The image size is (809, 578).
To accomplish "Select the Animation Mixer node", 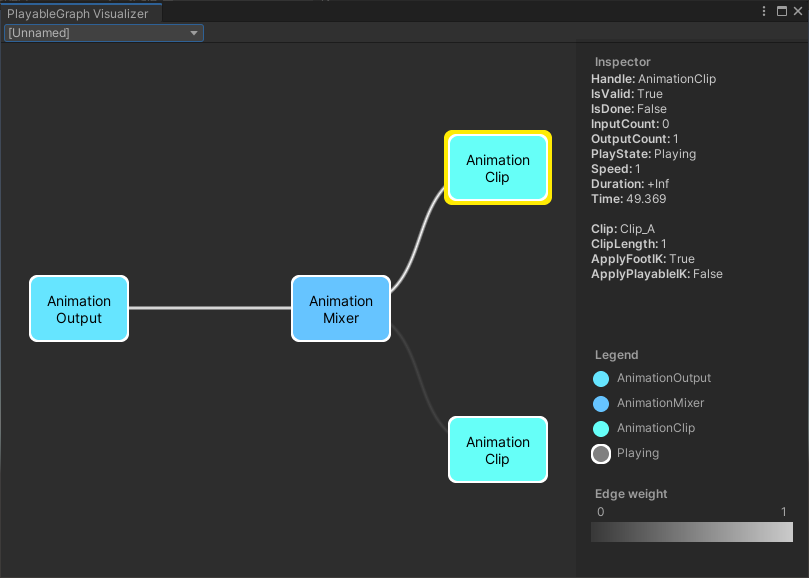I will click(341, 308).
